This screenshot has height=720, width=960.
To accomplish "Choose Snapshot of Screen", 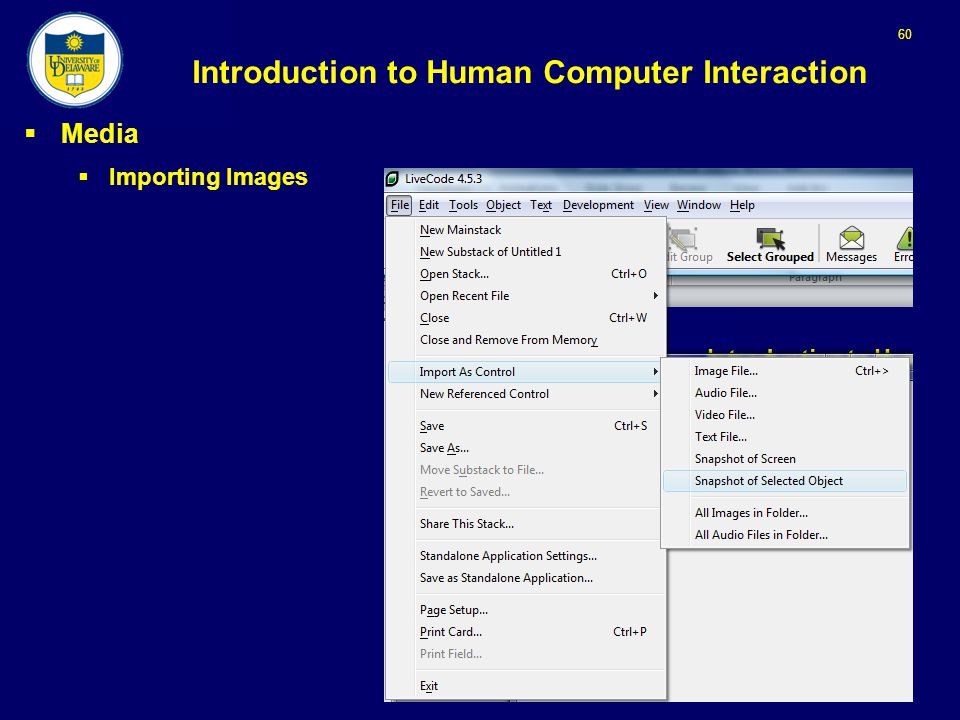I will (x=785, y=459).
